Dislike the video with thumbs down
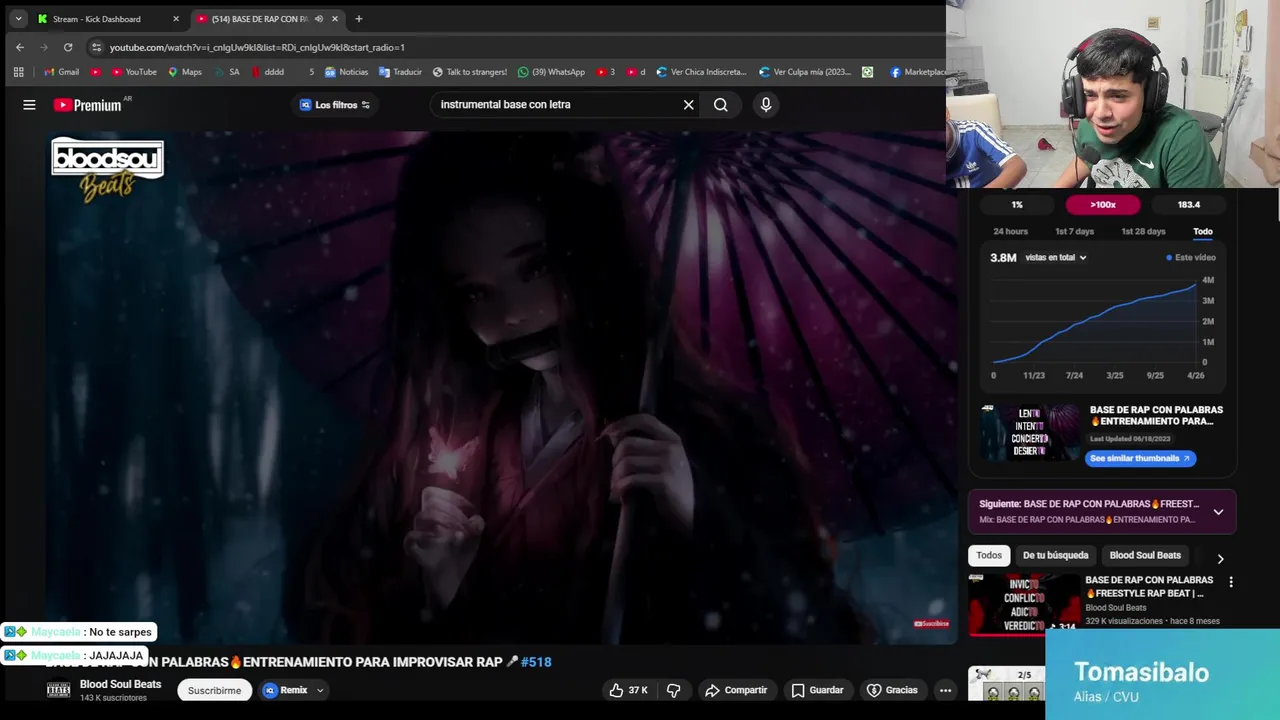 (674, 690)
